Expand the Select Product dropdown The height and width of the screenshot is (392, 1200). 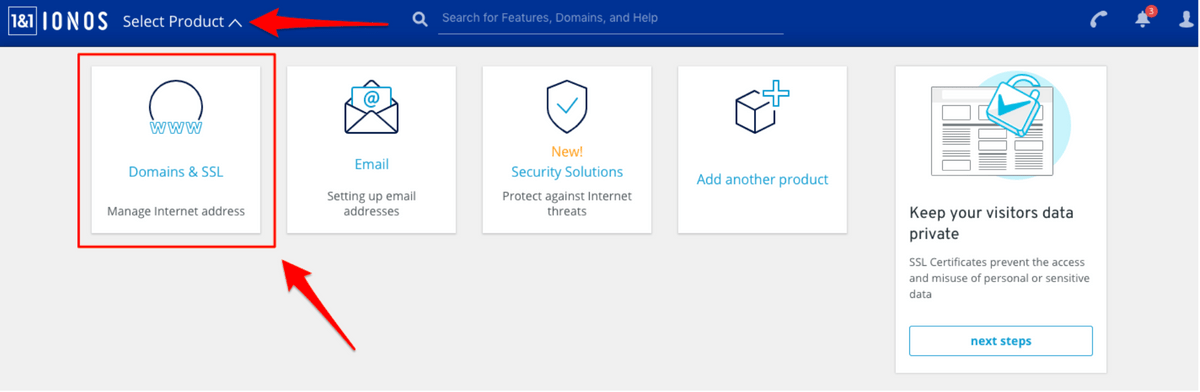pyautogui.click(x=182, y=22)
